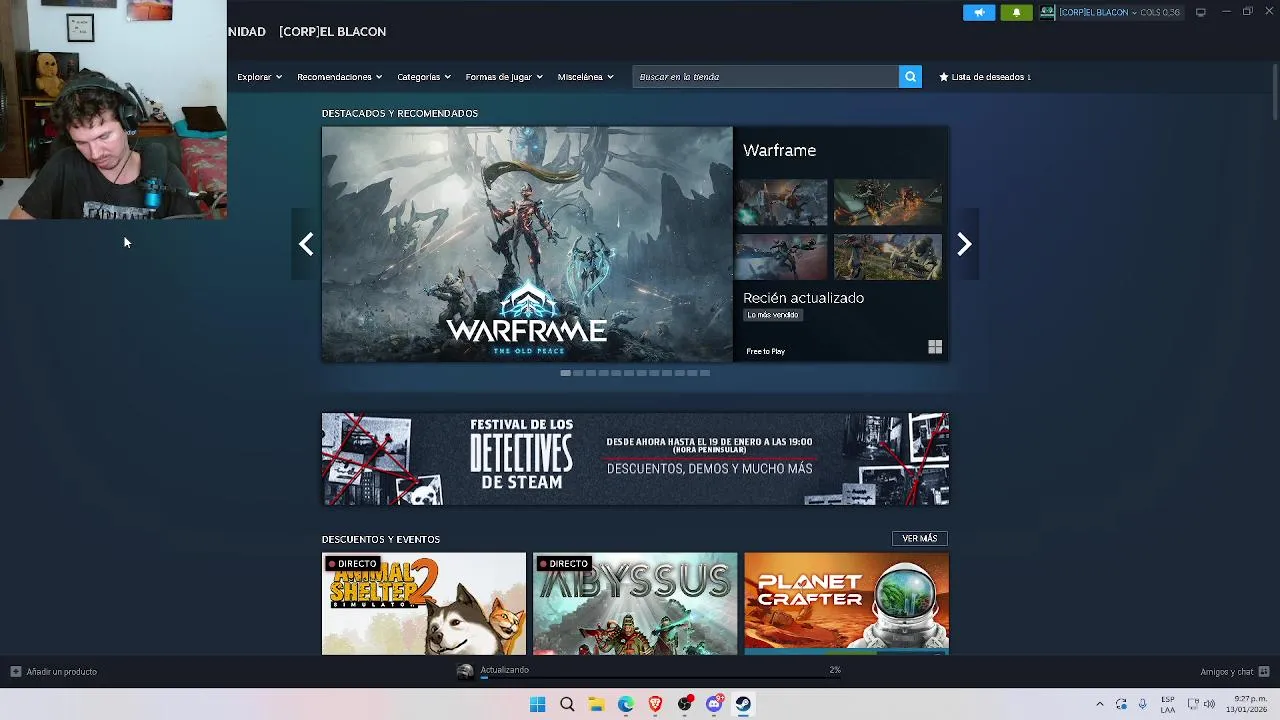Open Big Picture mode monitor icon
This screenshot has width=1280, height=720.
click(1200, 12)
